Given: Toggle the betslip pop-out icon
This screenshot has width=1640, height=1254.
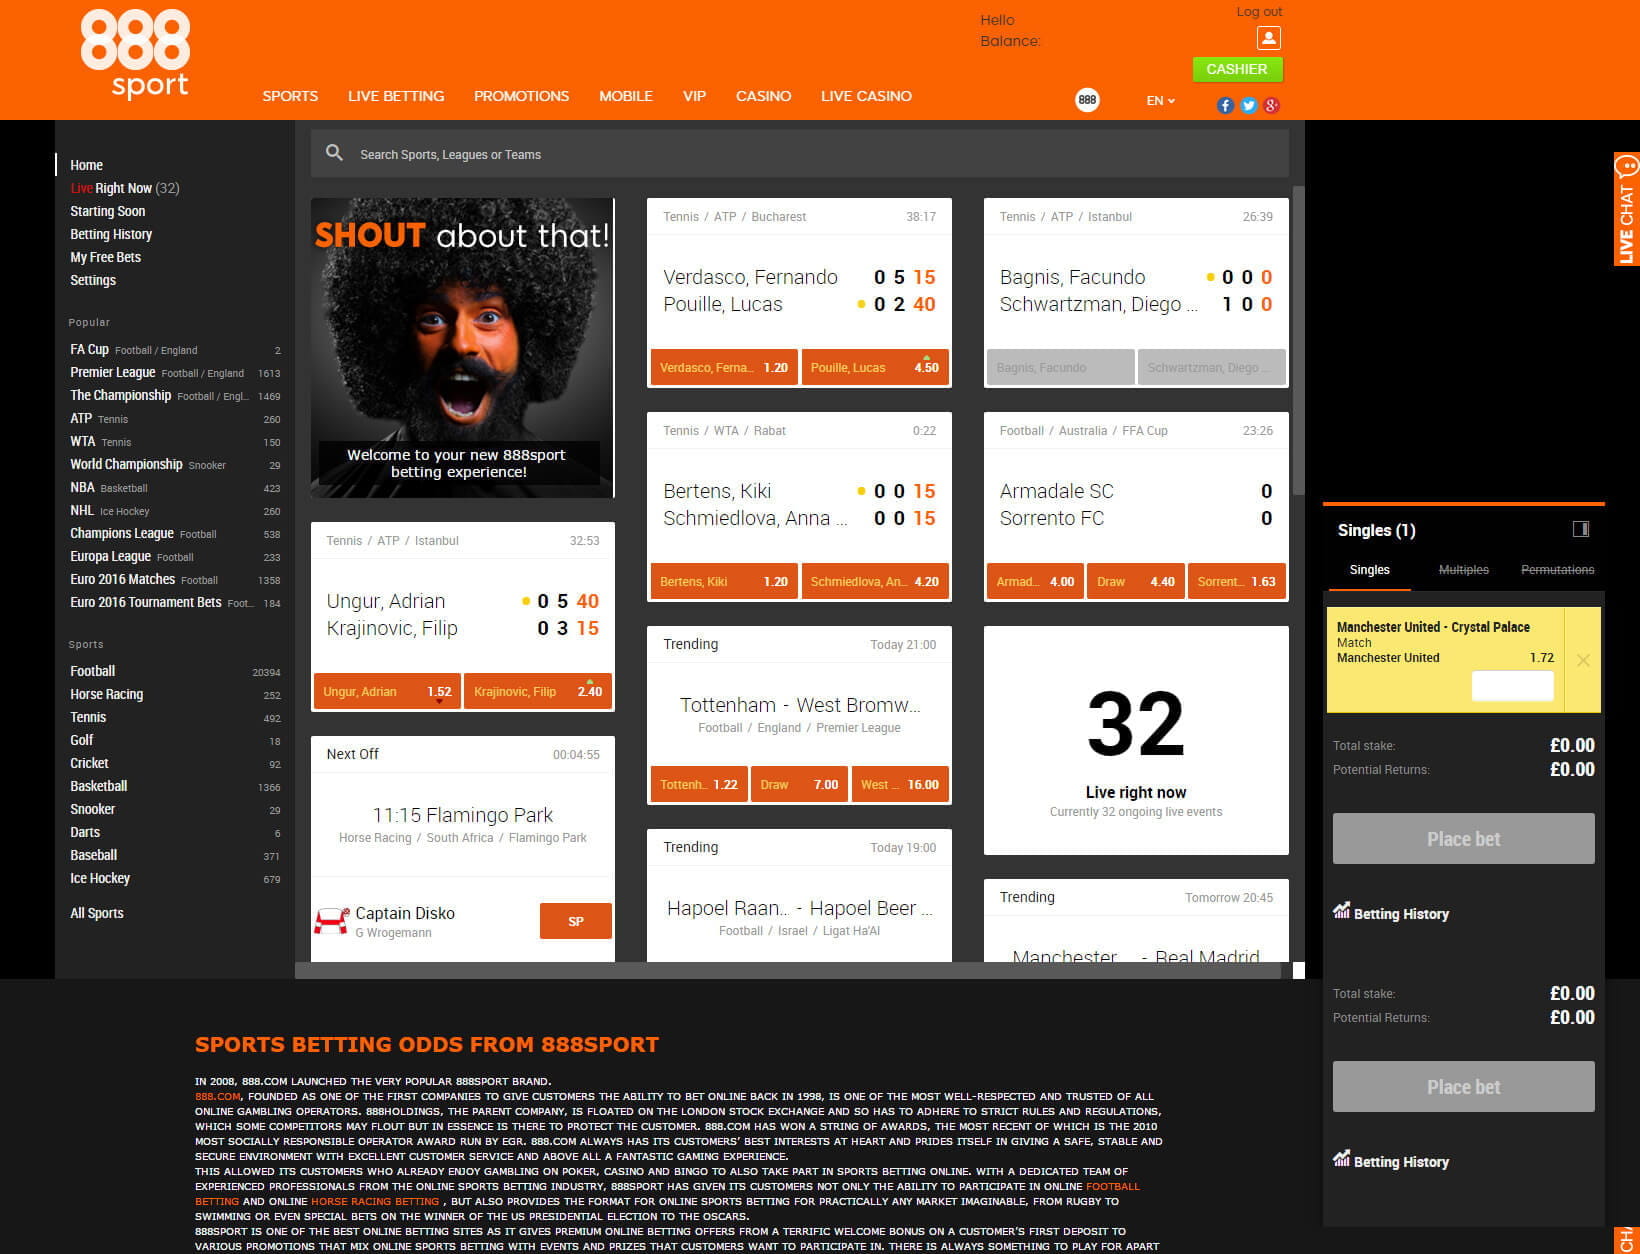Looking at the screenshot, I should click(1581, 529).
